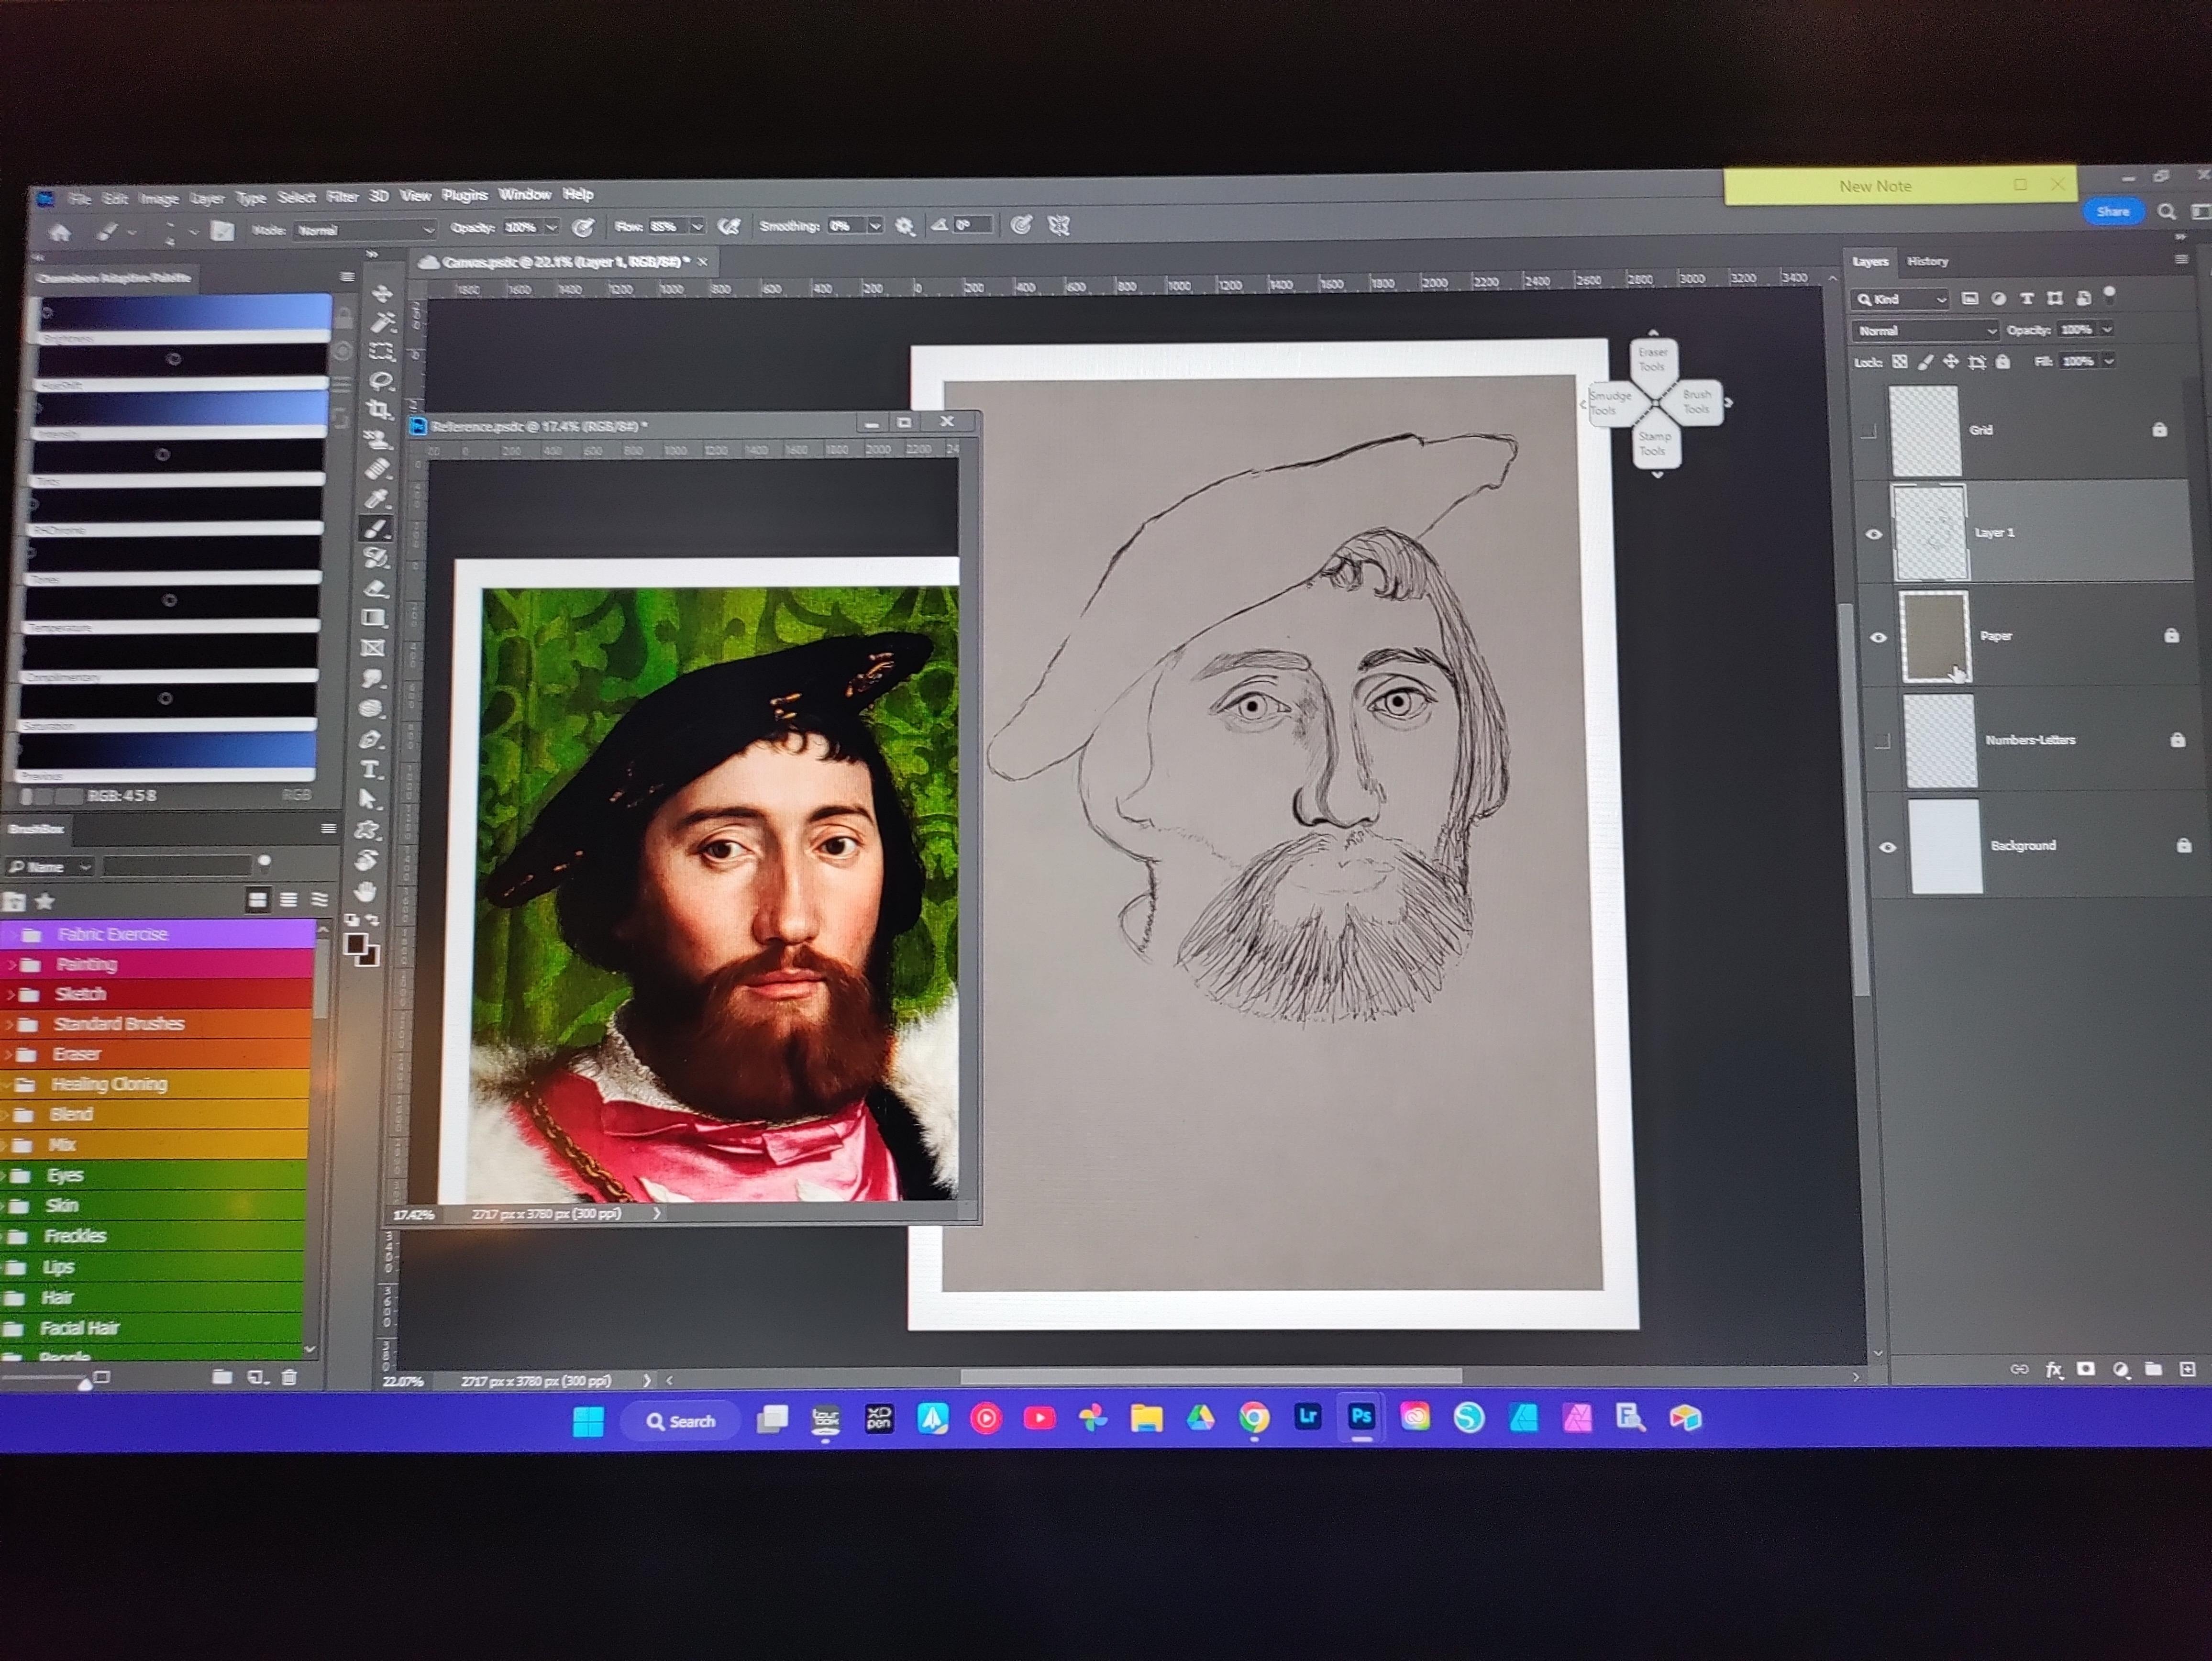Open the Select menu

(x=296, y=198)
